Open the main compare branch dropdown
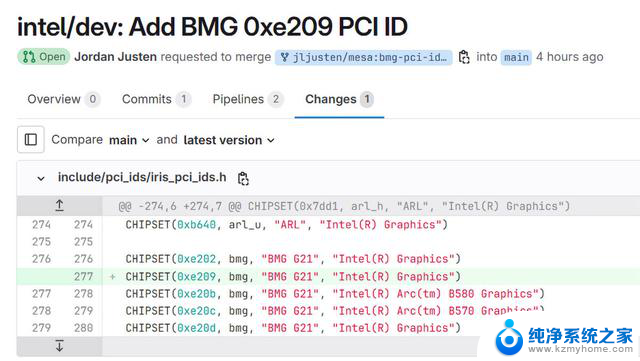Screen dimensions: 640x361 point(129,140)
